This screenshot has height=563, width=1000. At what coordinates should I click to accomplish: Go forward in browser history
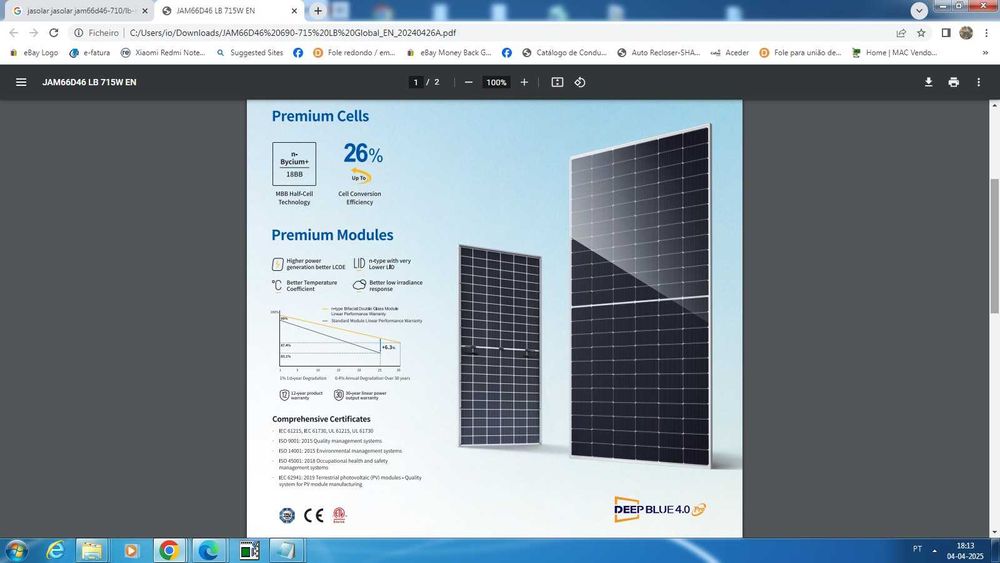click(34, 33)
